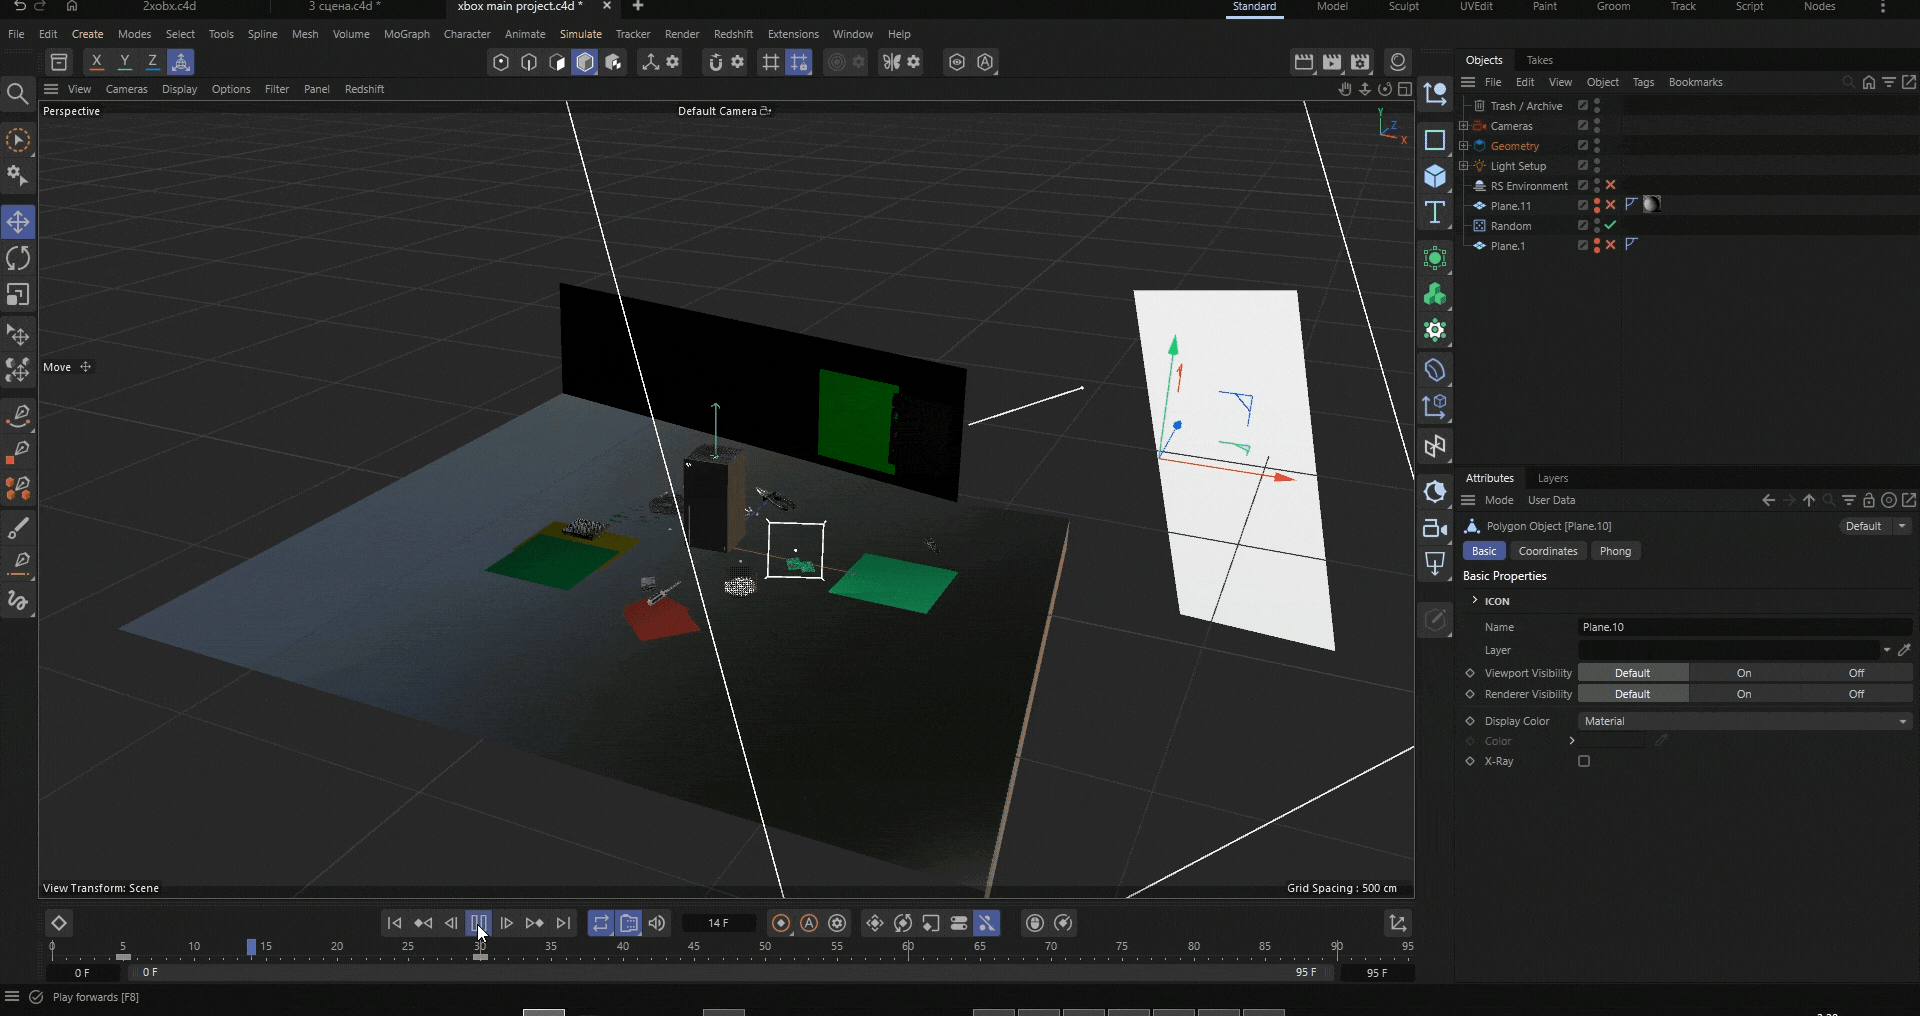Pause playback with the pause button
Screen dimensions: 1920x1016
point(479,923)
